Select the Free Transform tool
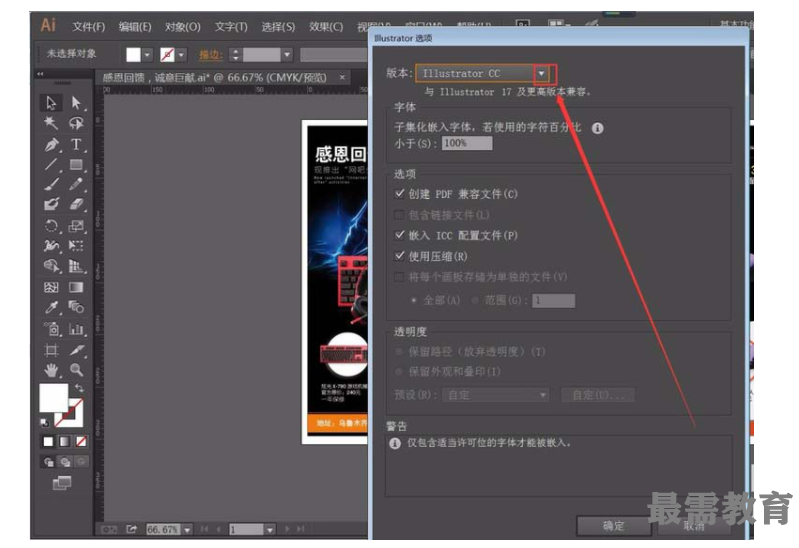Screen dimensions: 799x548 point(76,246)
